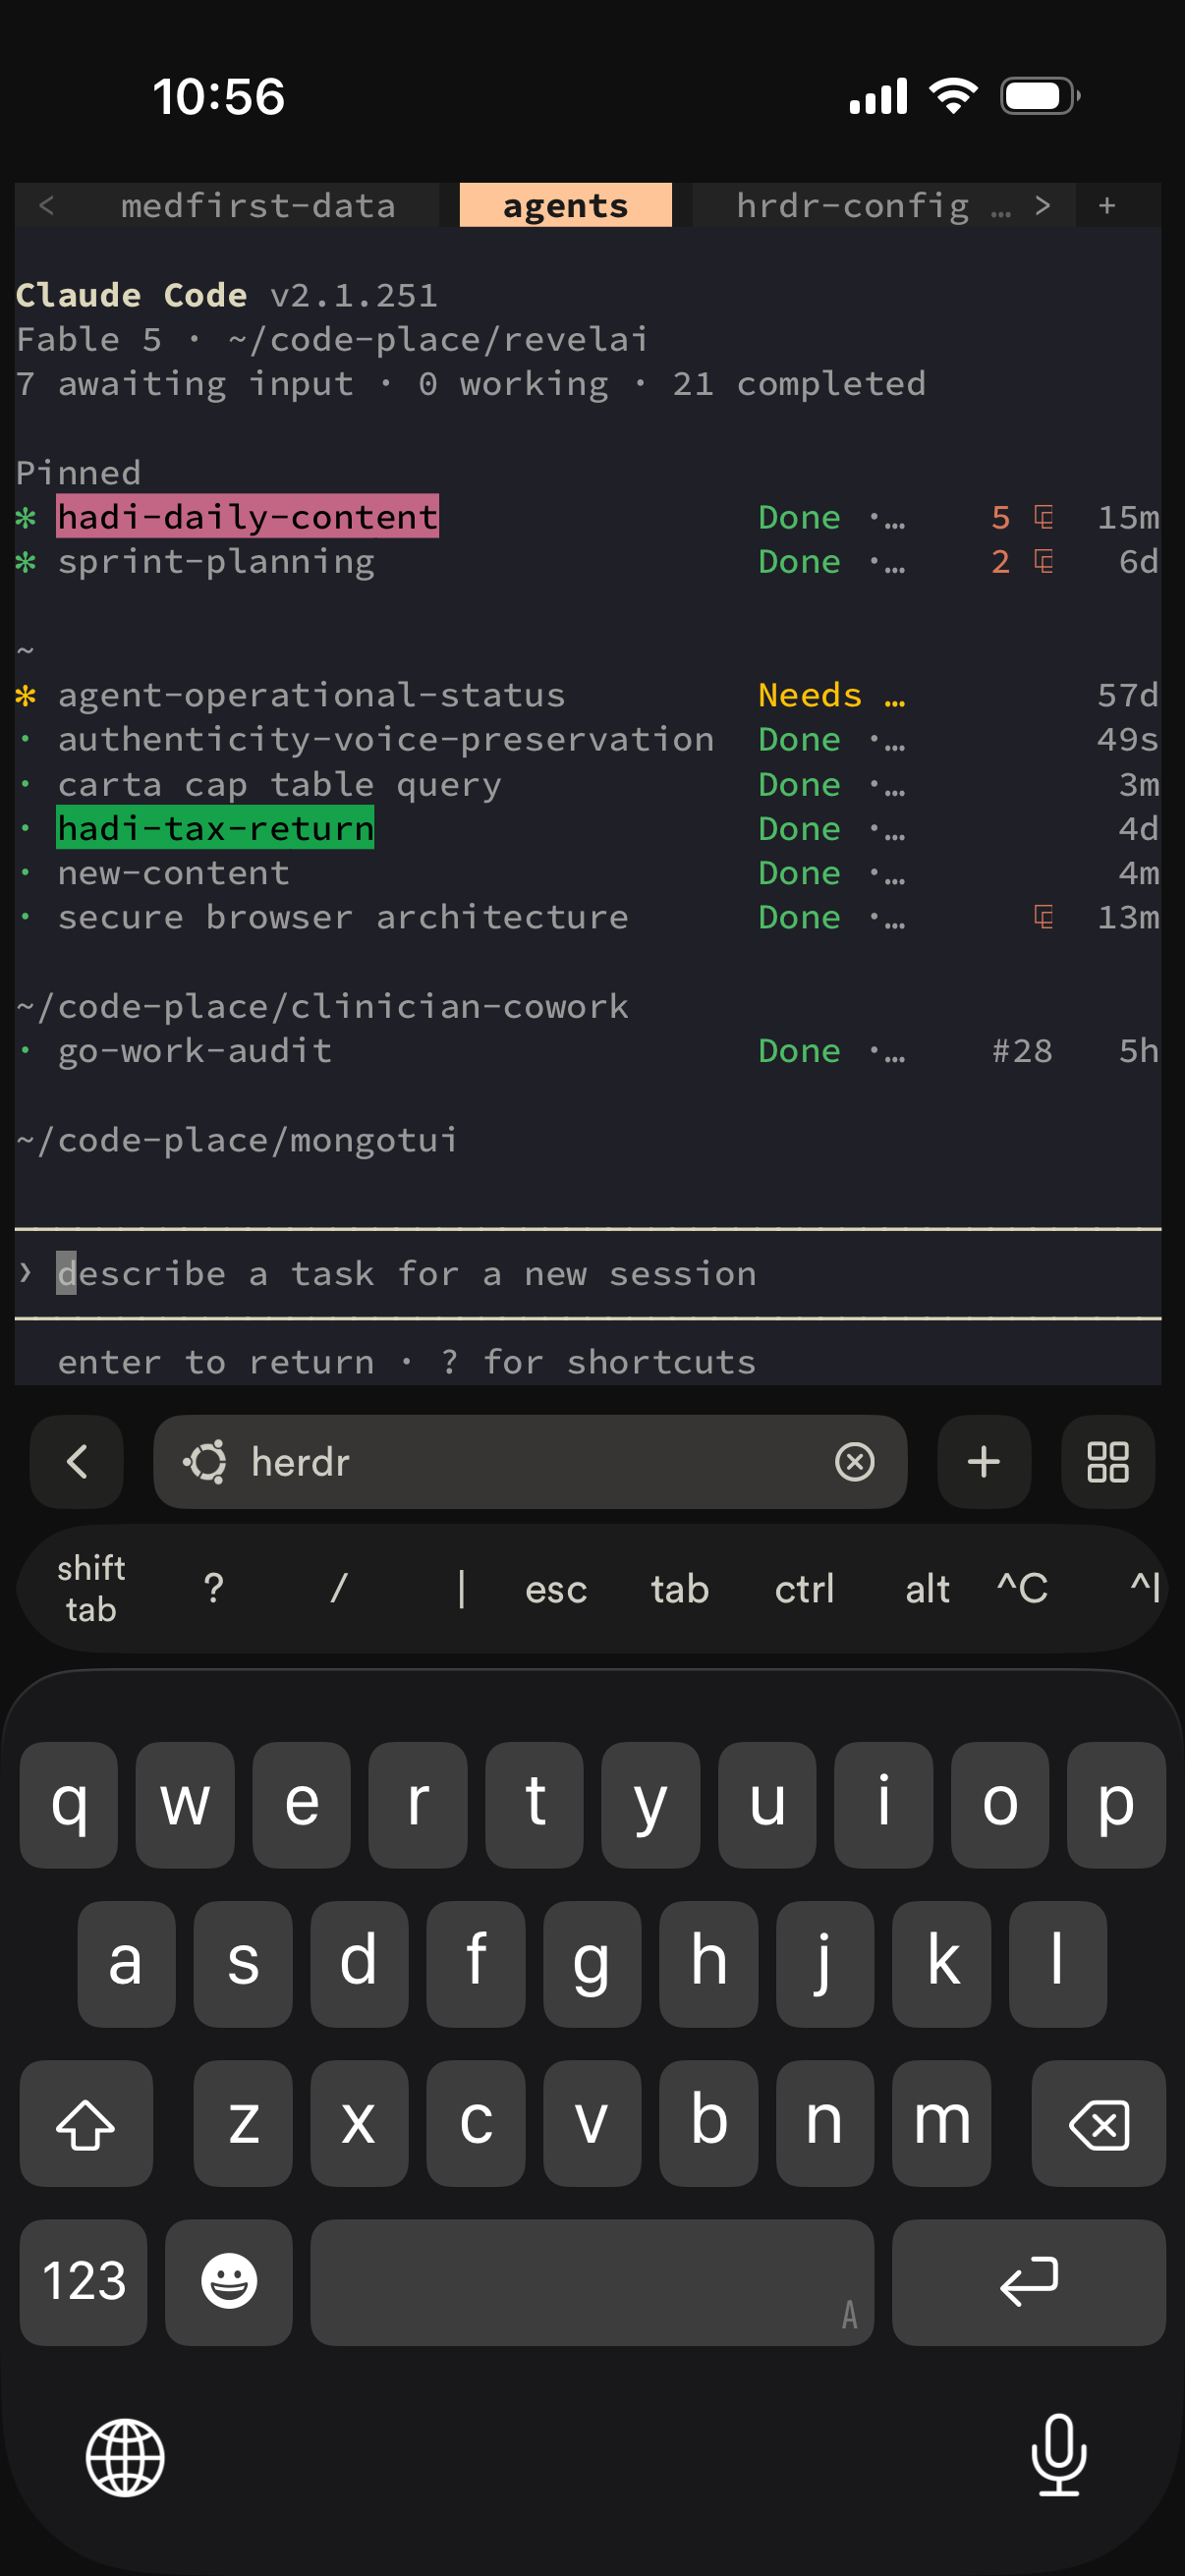
Task: Open the grid view button
Action: click(1108, 1461)
